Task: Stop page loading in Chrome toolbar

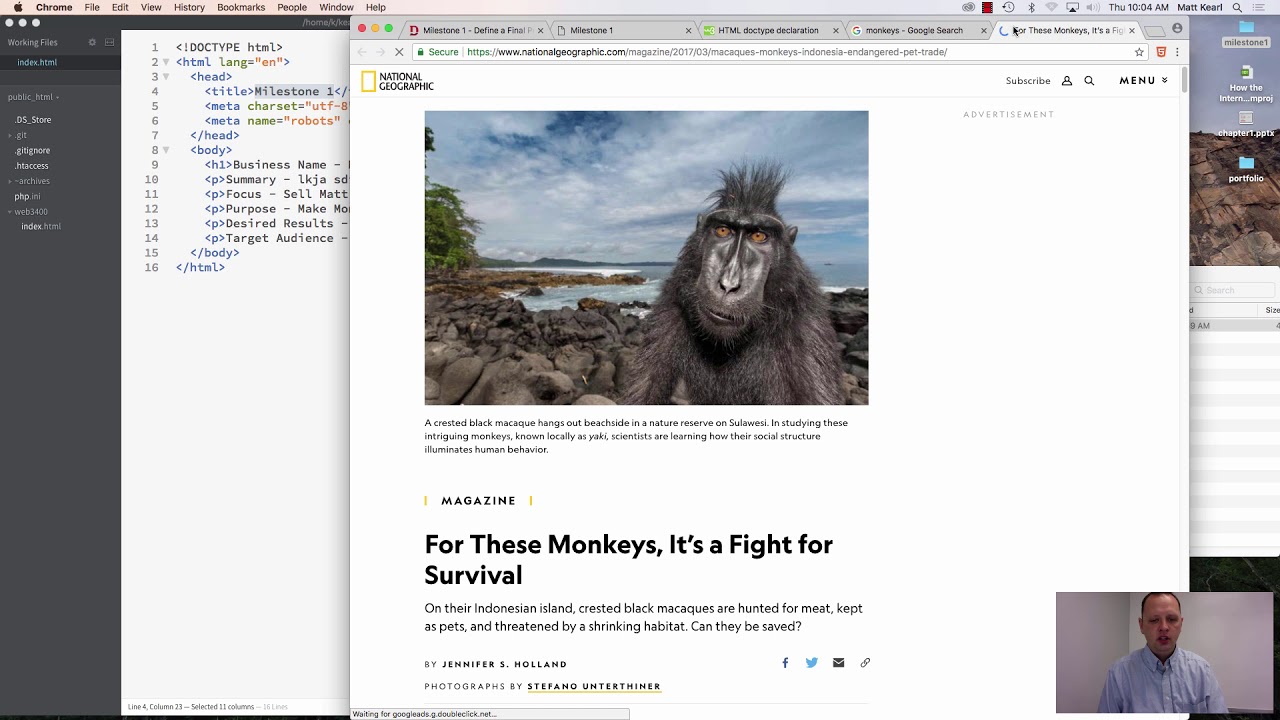Action: [x=398, y=52]
